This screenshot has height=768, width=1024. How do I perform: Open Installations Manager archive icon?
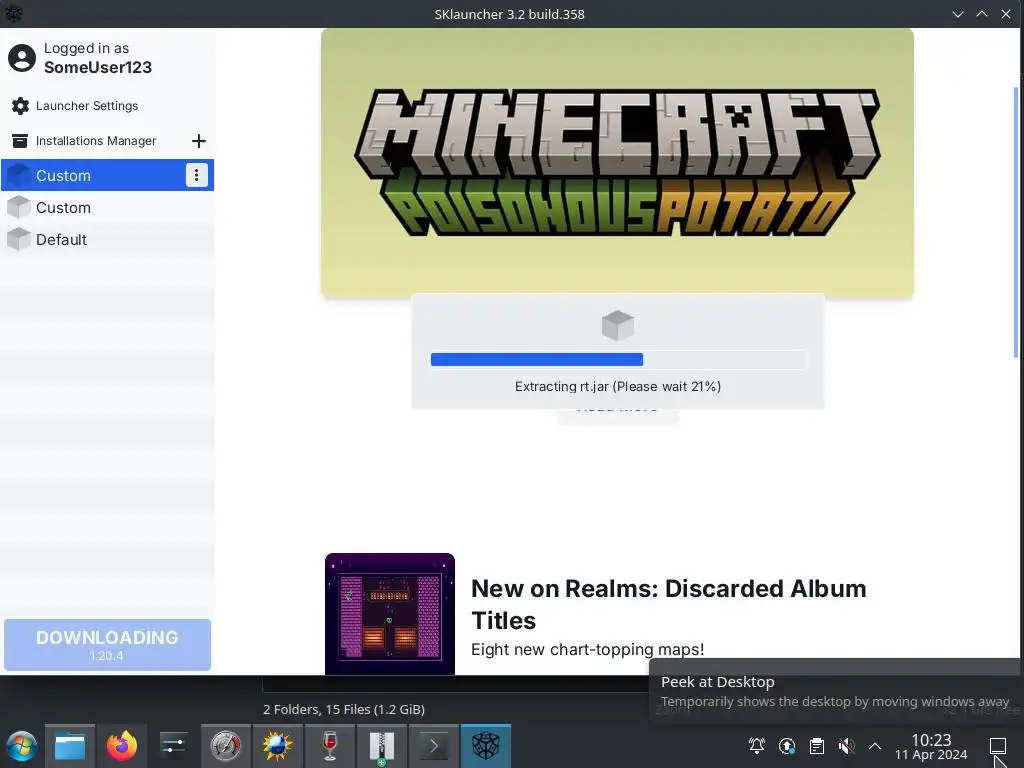[x=20, y=141]
